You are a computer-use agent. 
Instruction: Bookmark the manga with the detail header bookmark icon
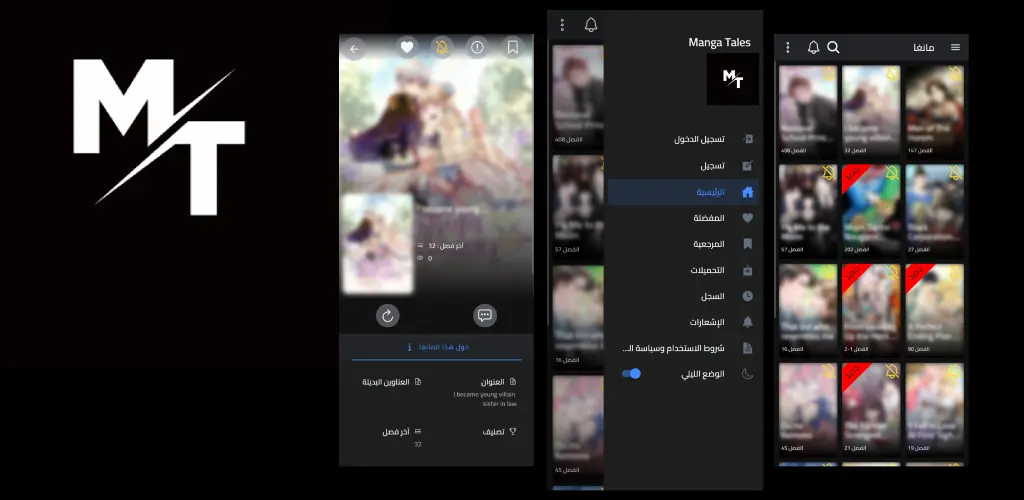coord(513,47)
